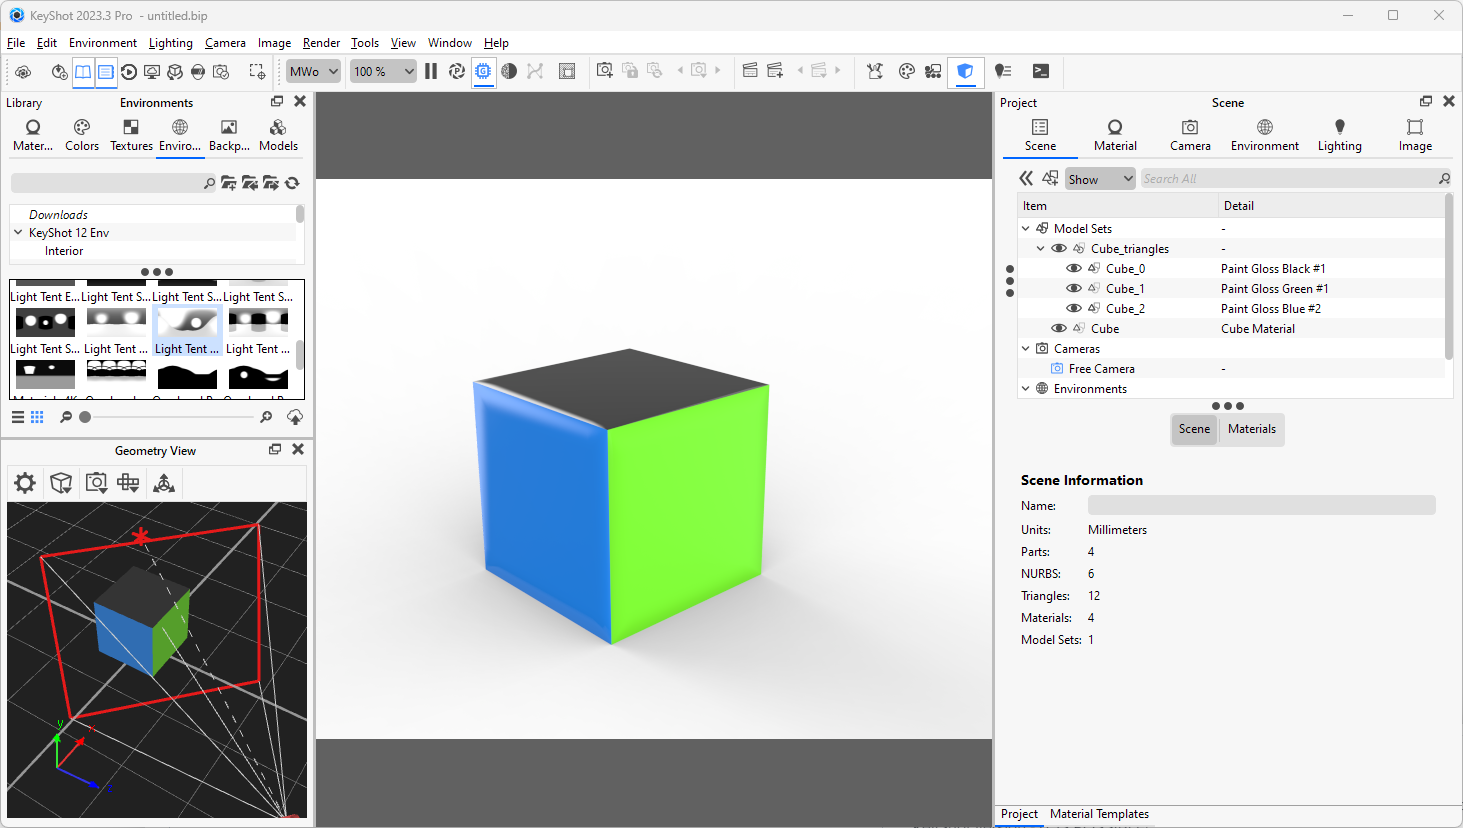Screen dimensions: 1463x828
Task: Toggle the Region render frame icon
Action: tap(567, 71)
